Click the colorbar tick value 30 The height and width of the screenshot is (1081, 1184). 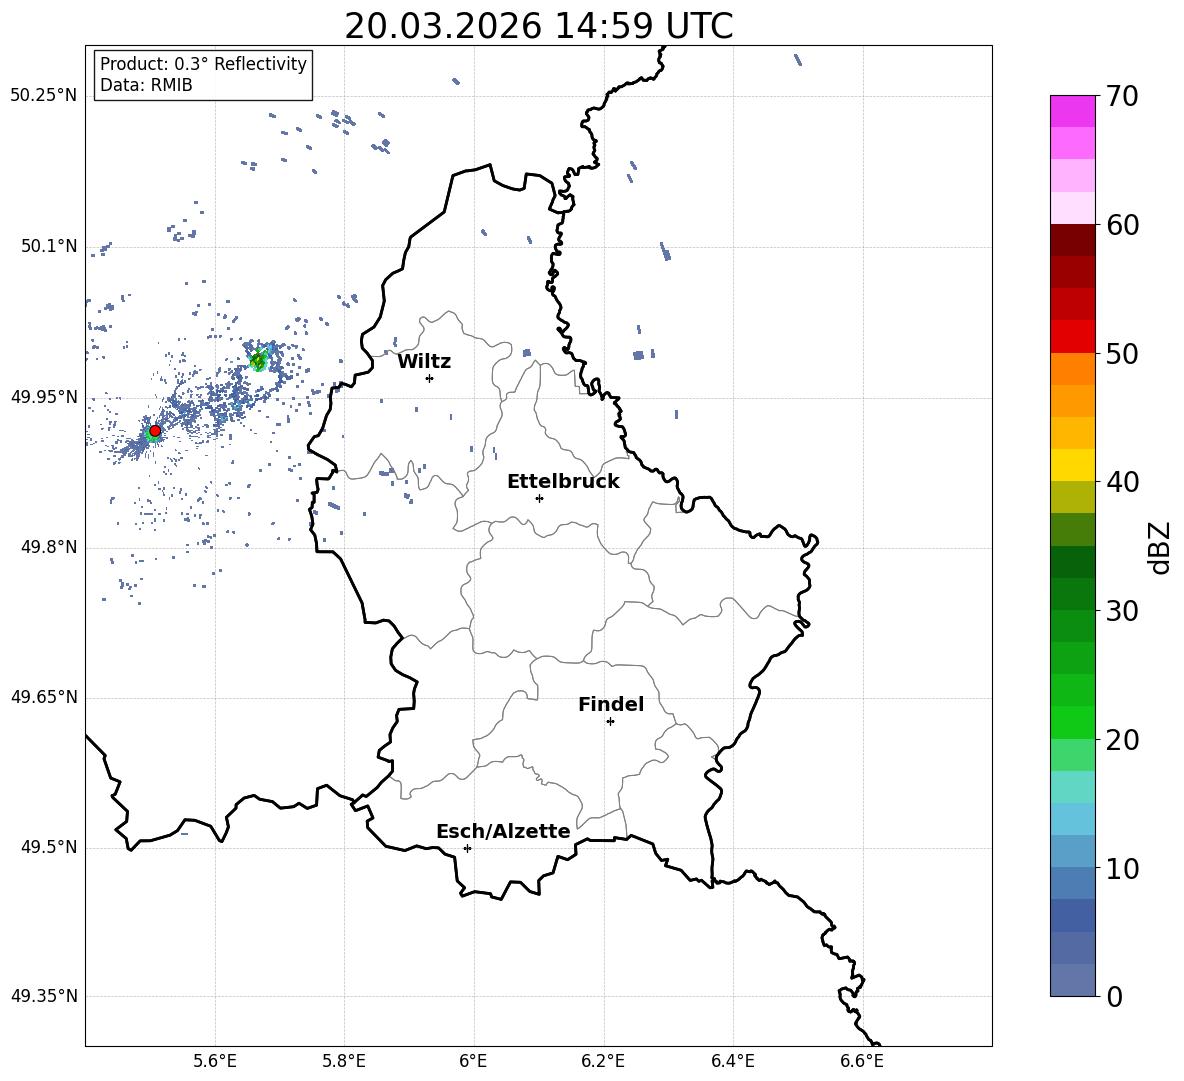1122,611
